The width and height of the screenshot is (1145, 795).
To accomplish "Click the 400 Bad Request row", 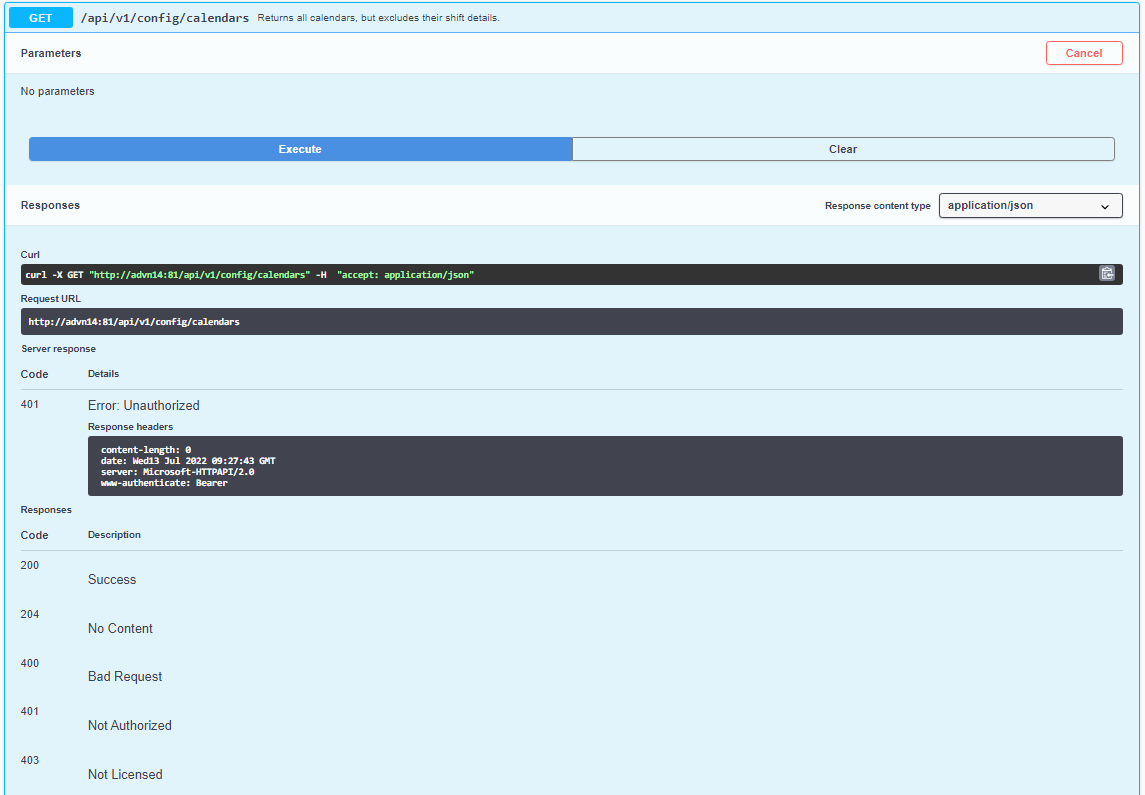I will pos(124,676).
